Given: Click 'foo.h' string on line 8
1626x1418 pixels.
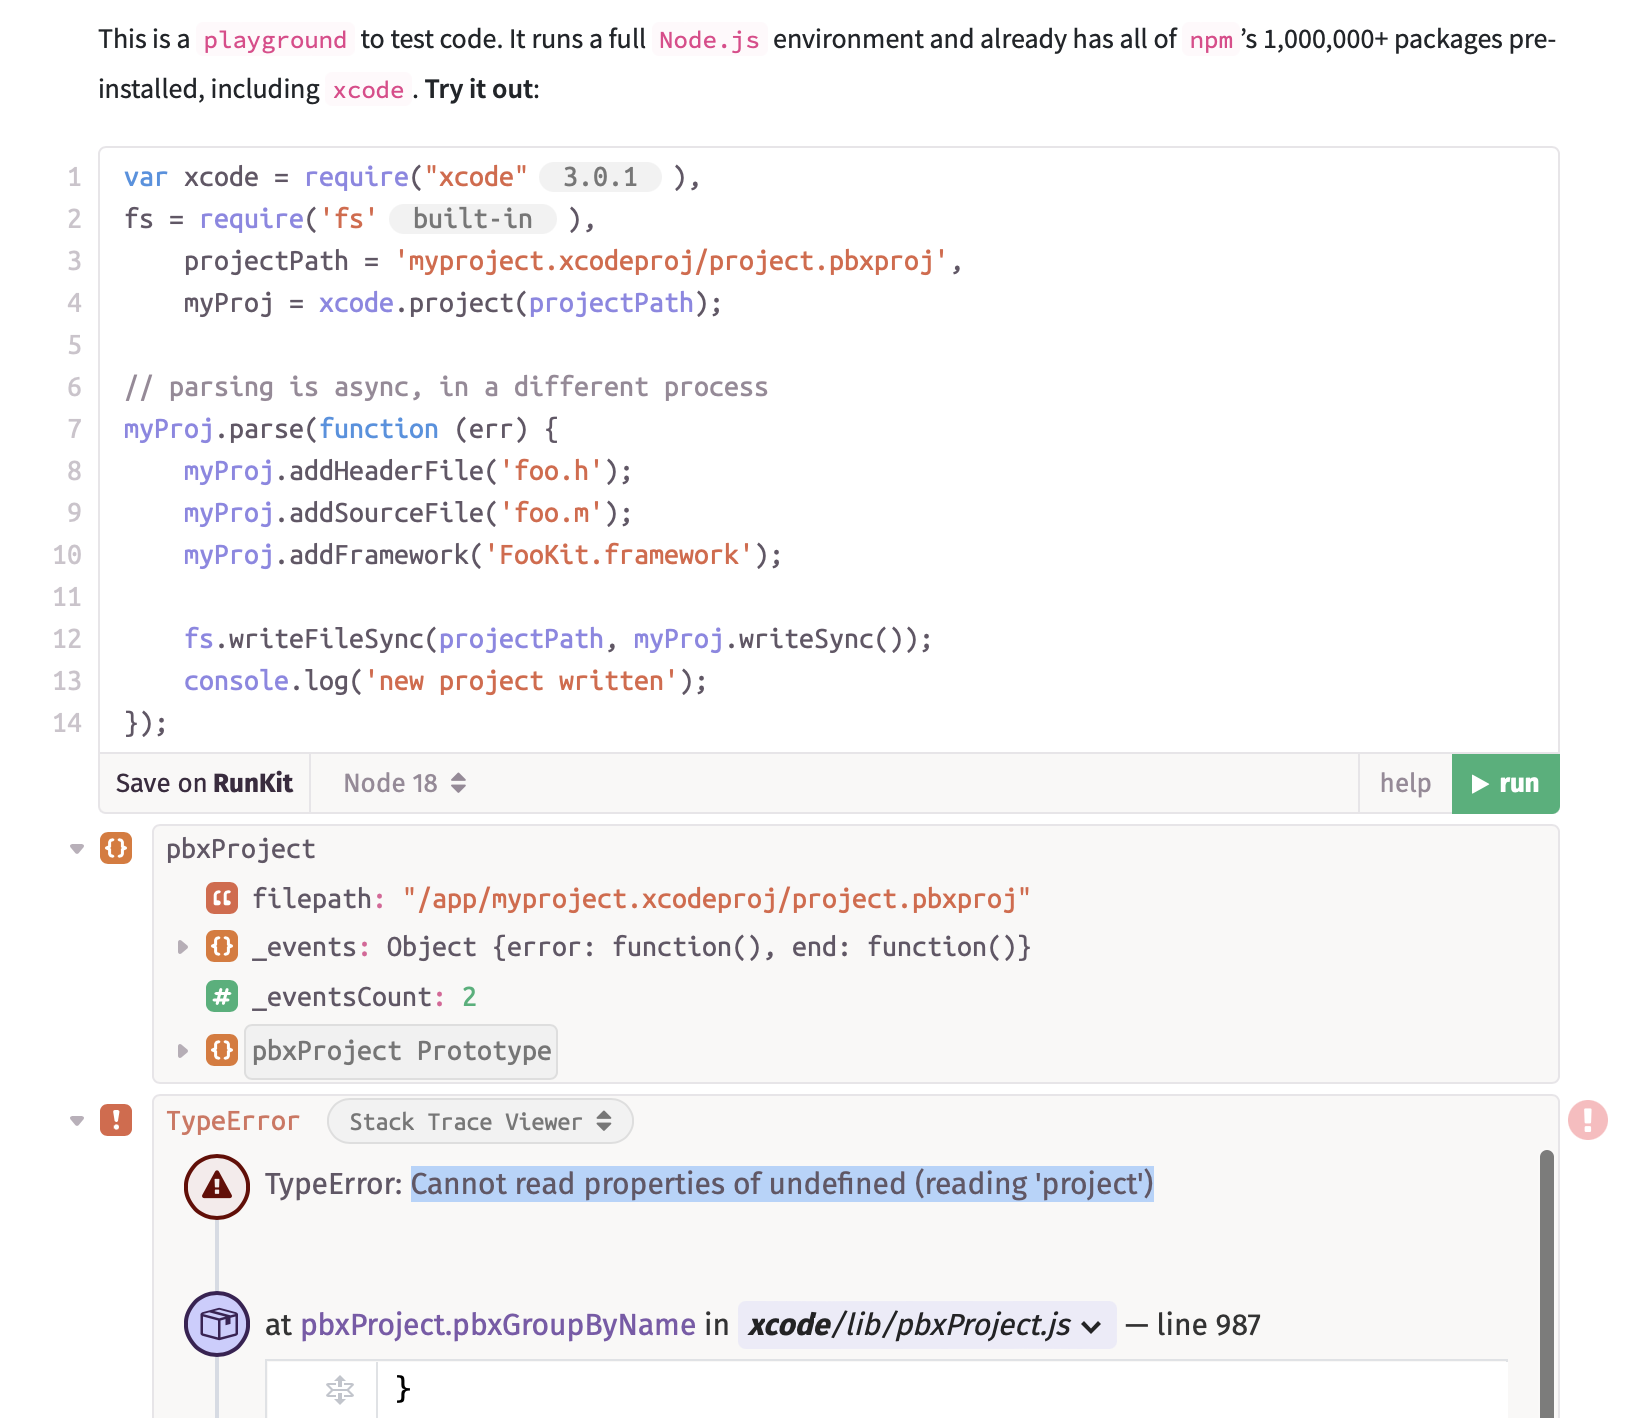Looking at the screenshot, I should point(551,471).
